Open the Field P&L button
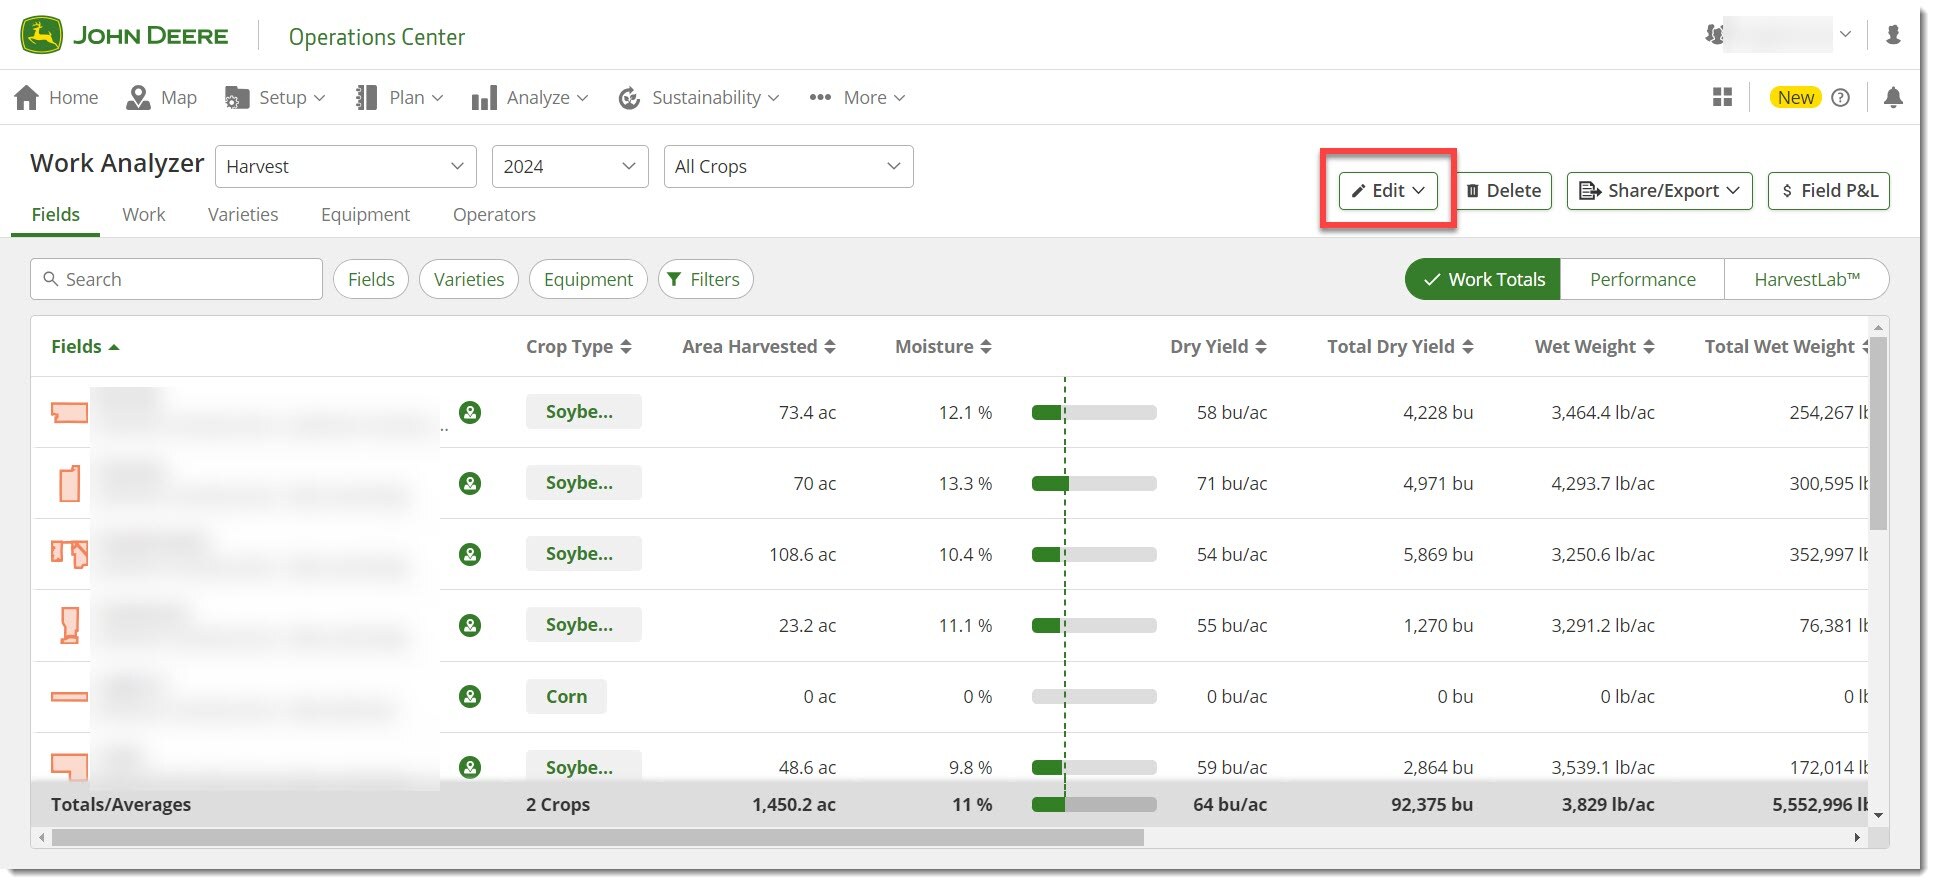The width and height of the screenshot is (1935, 884). point(1828,190)
